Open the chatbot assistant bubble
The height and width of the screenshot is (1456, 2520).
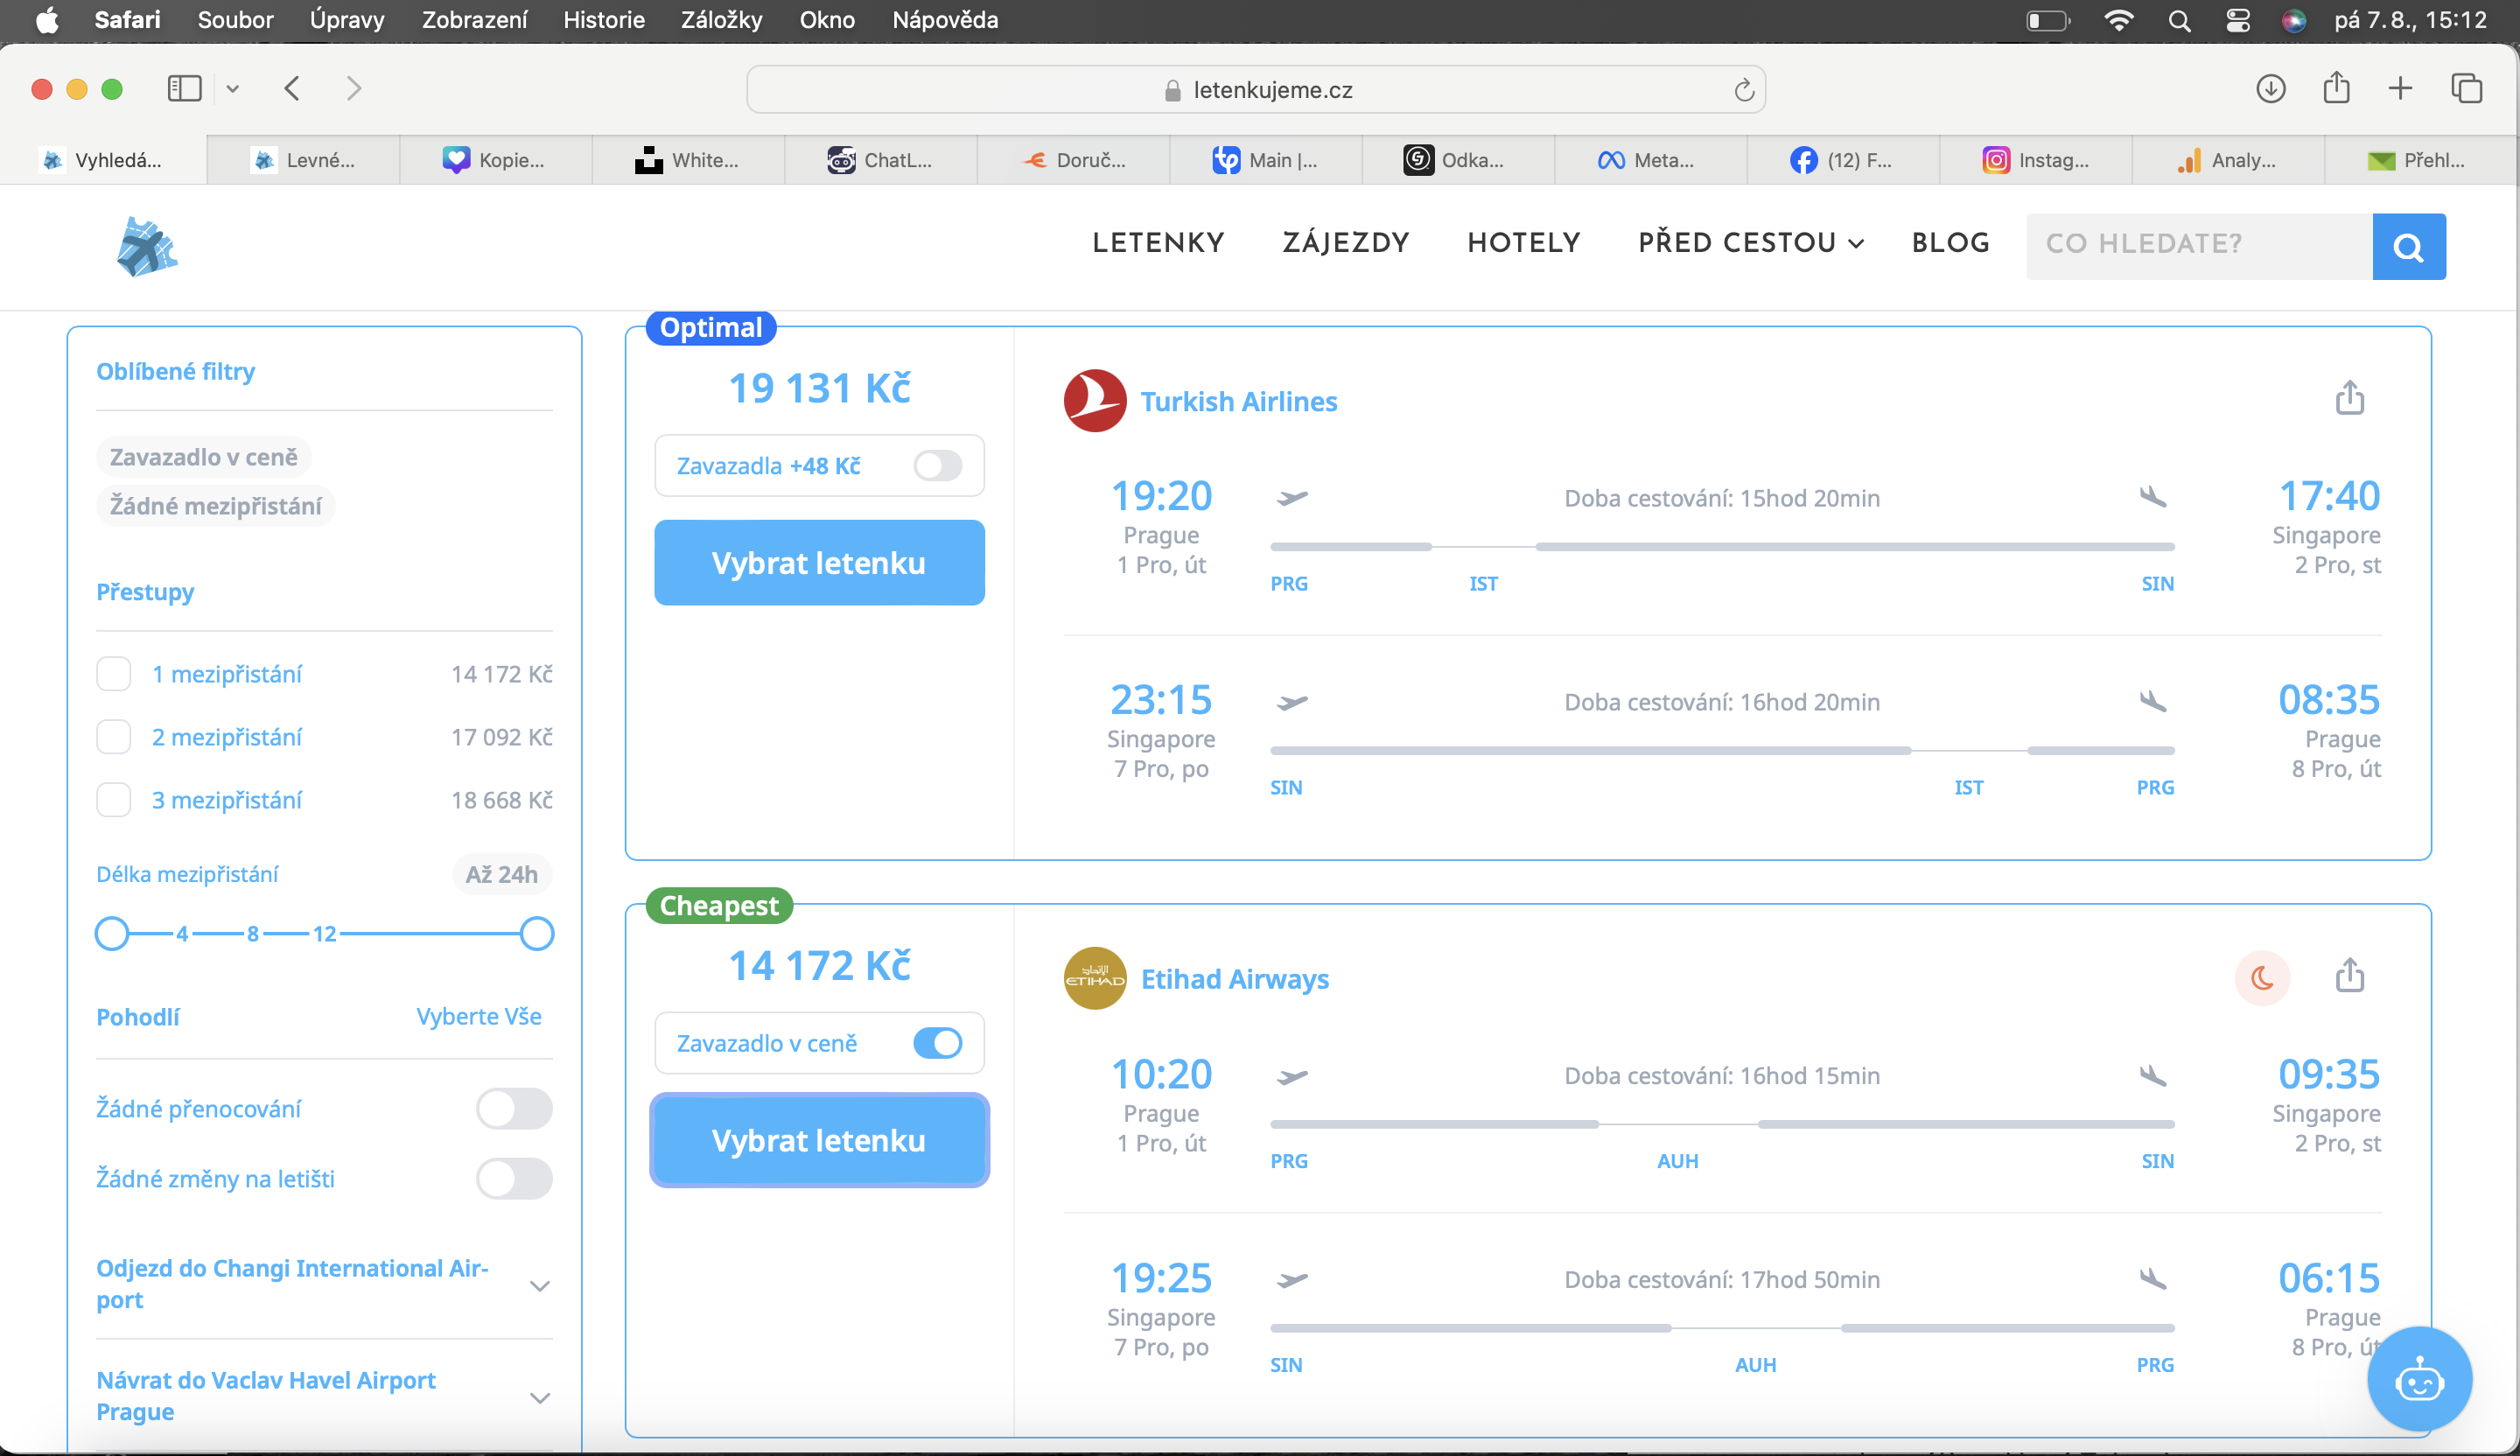pyautogui.click(x=2419, y=1380)
